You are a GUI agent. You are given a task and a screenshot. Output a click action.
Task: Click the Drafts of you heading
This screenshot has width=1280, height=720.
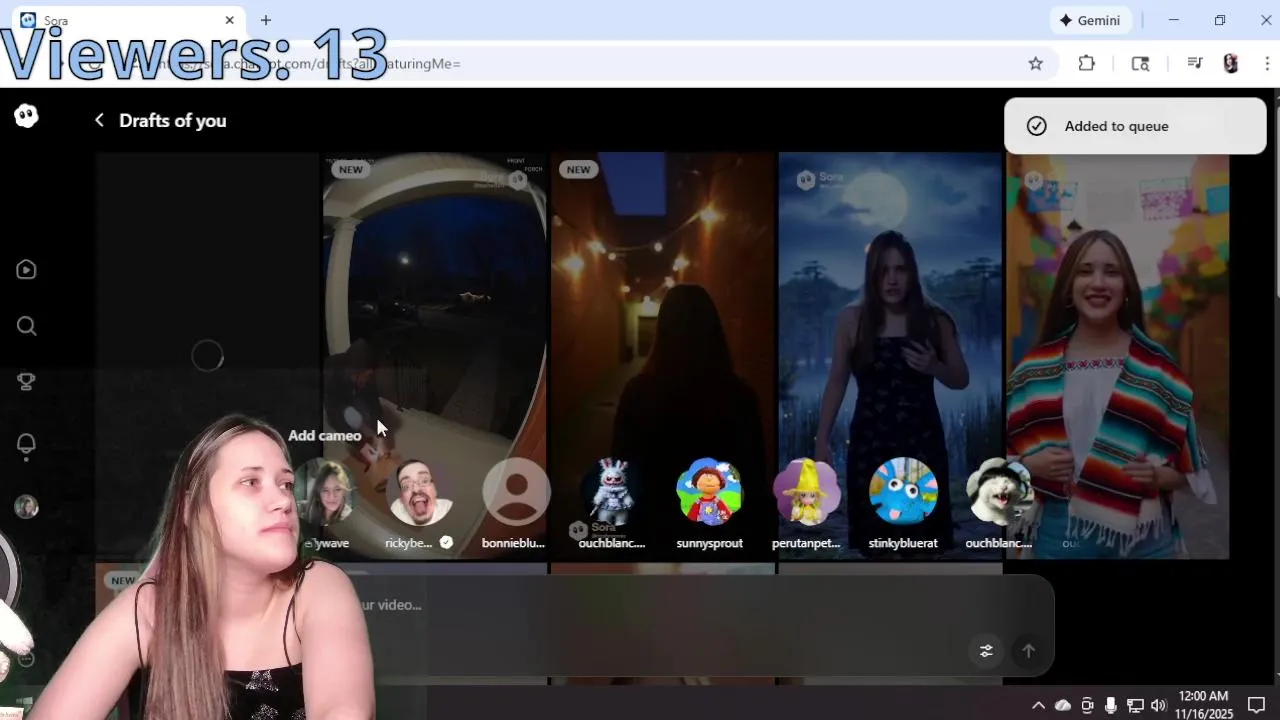(x=172, y=121)
